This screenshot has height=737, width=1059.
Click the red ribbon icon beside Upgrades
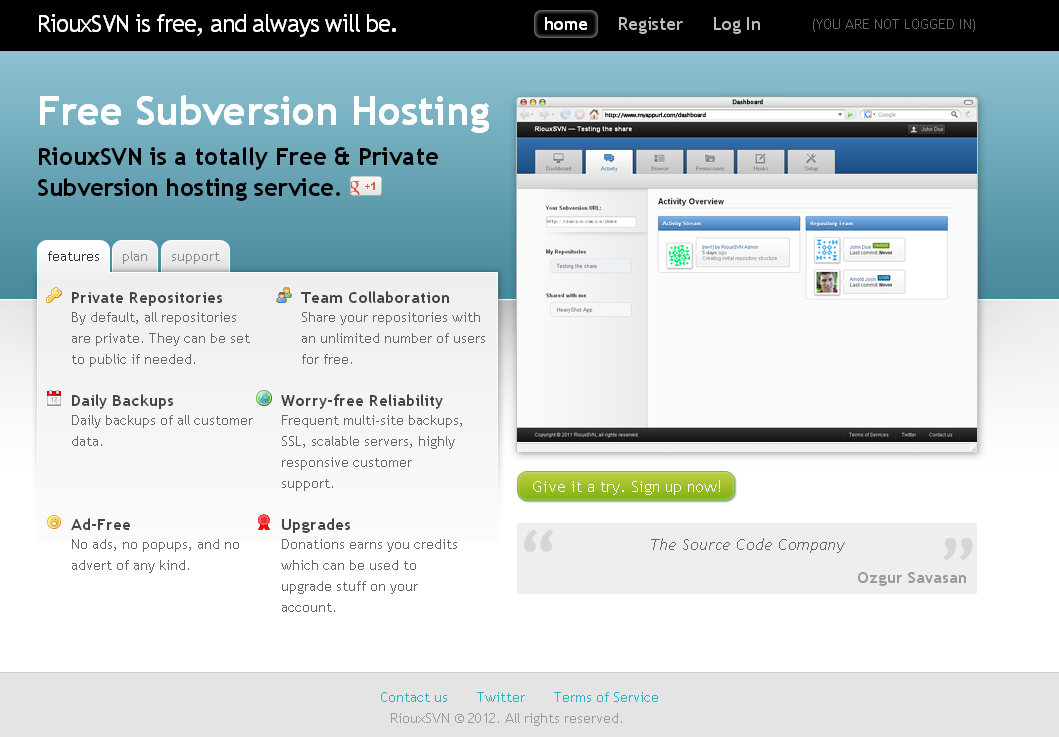tap(264, 522)
